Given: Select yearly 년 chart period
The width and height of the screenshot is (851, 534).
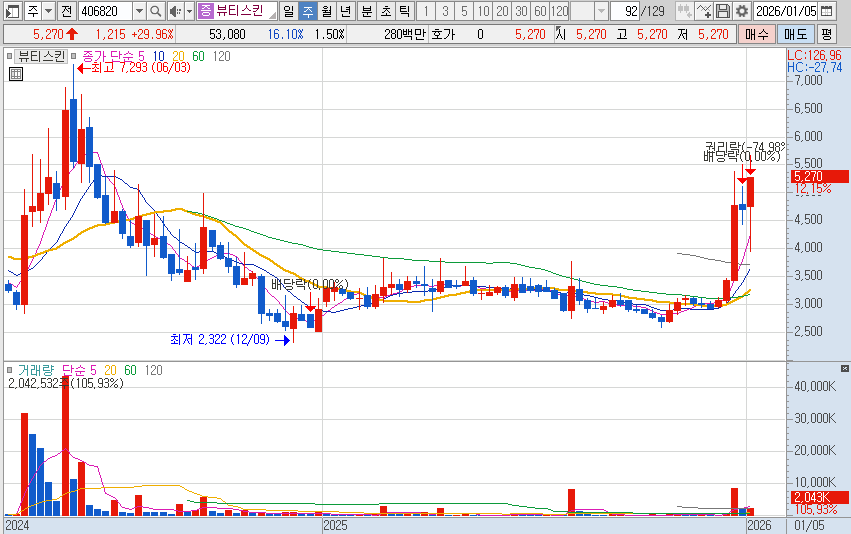Looking at the screenshot, I should 346,11.
